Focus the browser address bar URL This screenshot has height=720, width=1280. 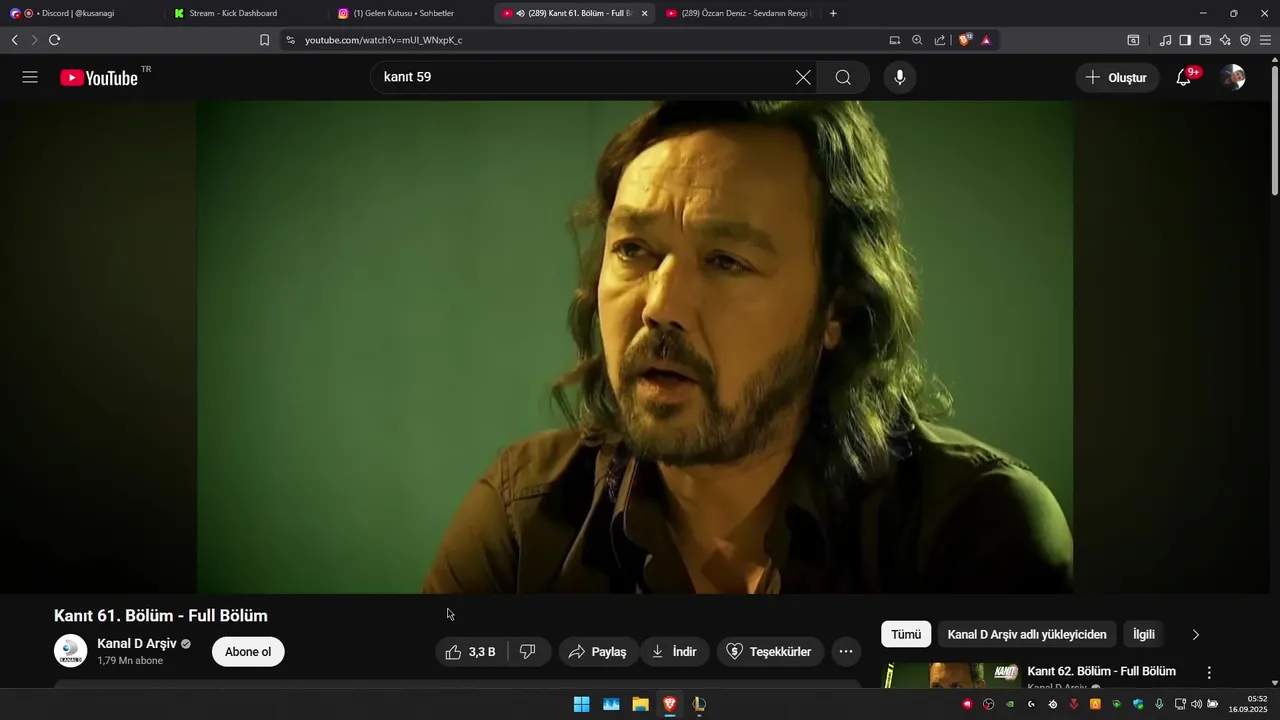click(x=383, y=40)
